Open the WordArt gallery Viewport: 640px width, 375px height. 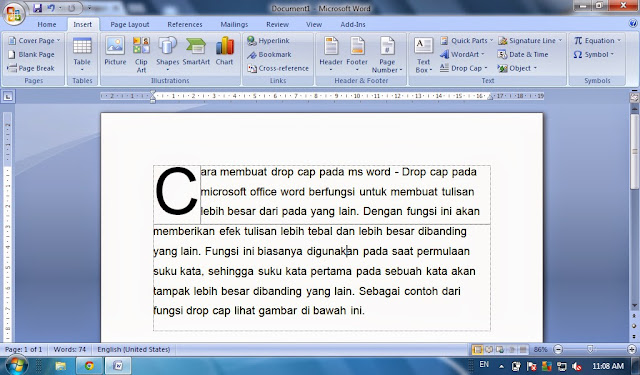[462, 54]
